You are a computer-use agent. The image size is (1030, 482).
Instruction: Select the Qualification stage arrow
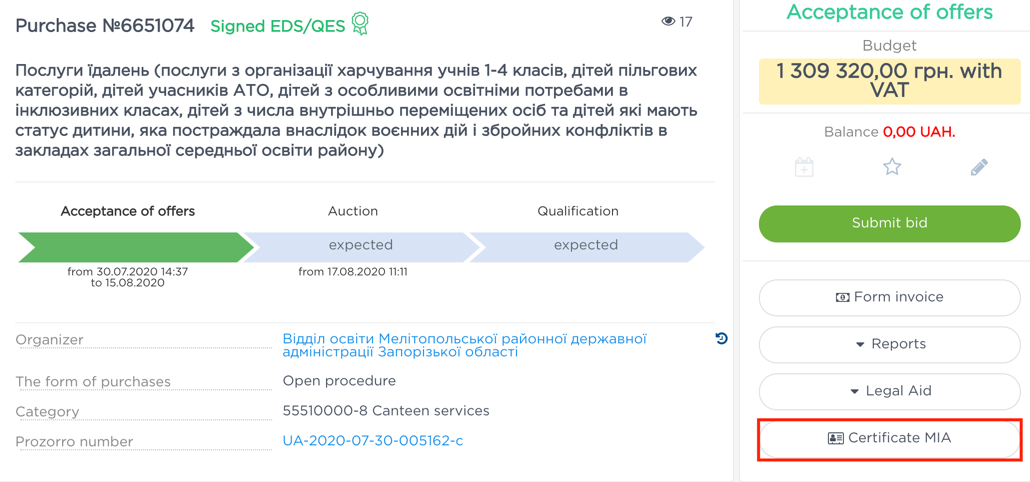pos(585,246)
